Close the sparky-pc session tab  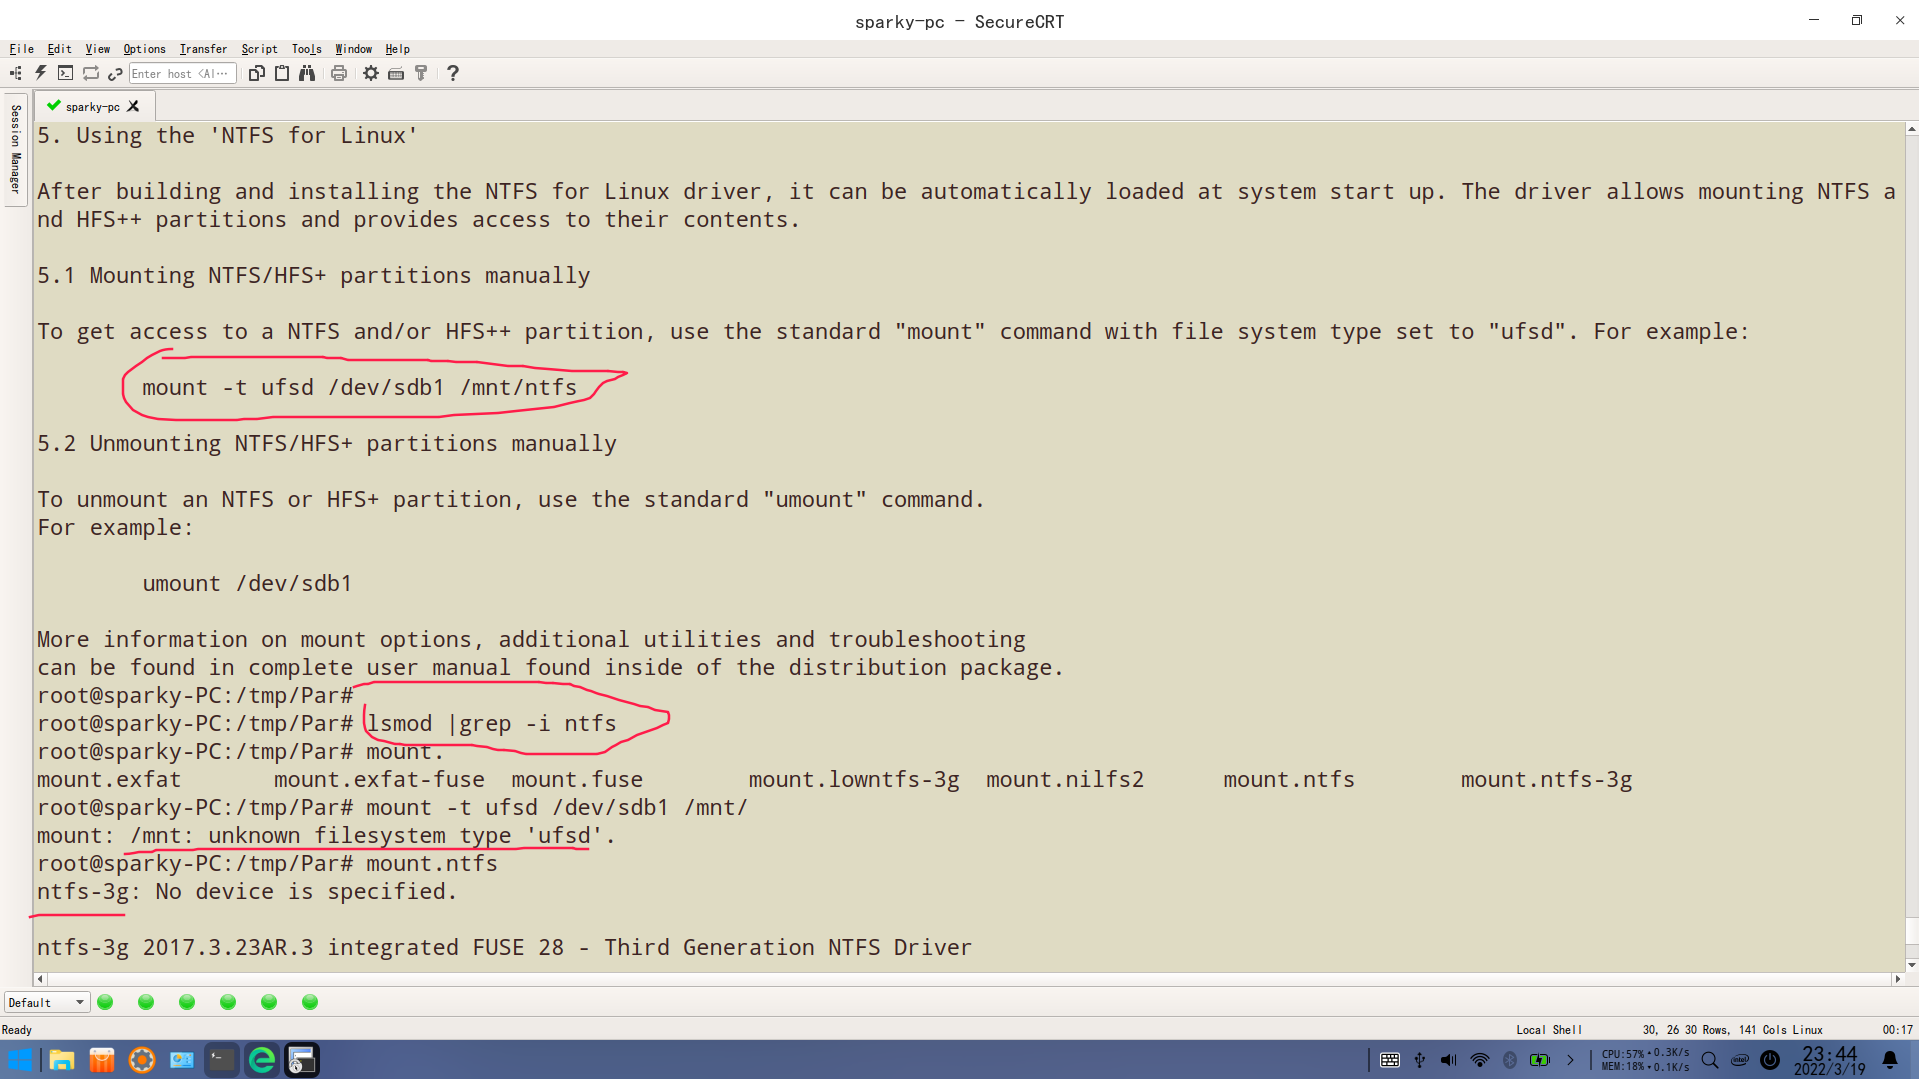point(133,106)
